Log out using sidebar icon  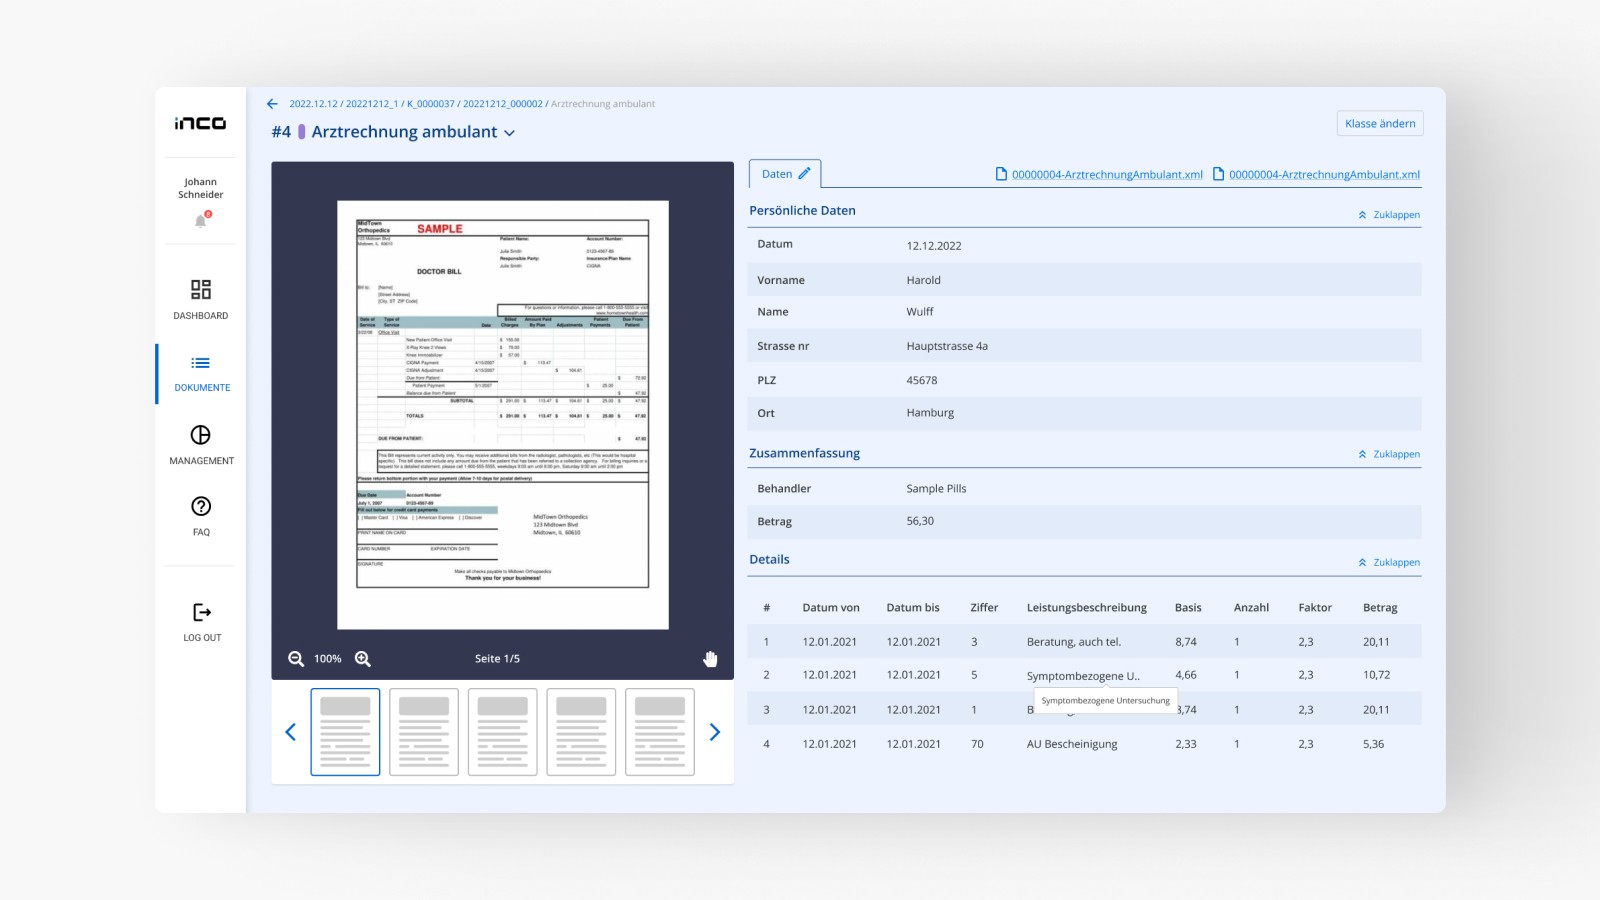pos(201,621)
